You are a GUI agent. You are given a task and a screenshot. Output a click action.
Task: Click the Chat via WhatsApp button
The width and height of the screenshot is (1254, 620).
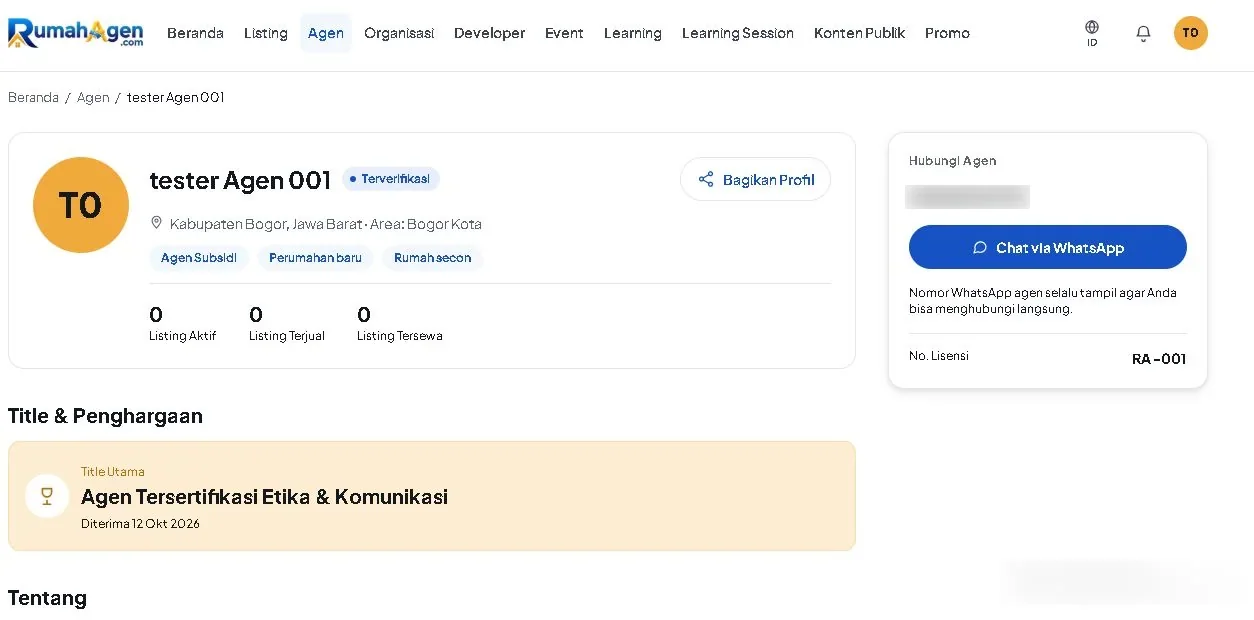pyautogui.click(x=1047, y=247)
